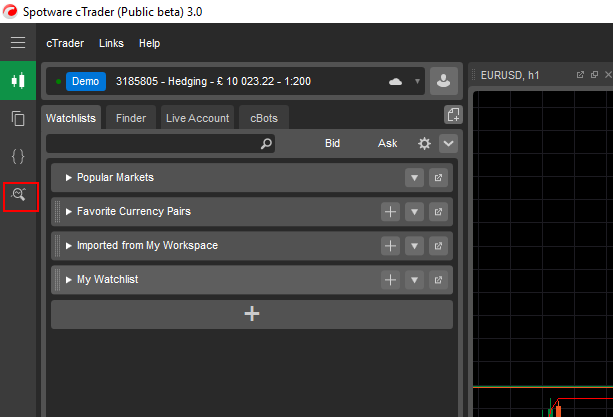The height and width of the screenshot is (417, 613).
Task: Open the Automate curly-braces section
Action: [x=18, y=156]
